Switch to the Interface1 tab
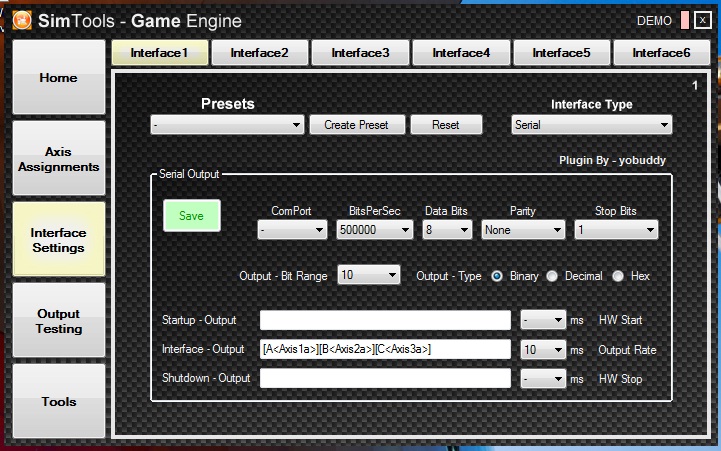Viewport: 721px width, 451px height. (x=160, y=53)
